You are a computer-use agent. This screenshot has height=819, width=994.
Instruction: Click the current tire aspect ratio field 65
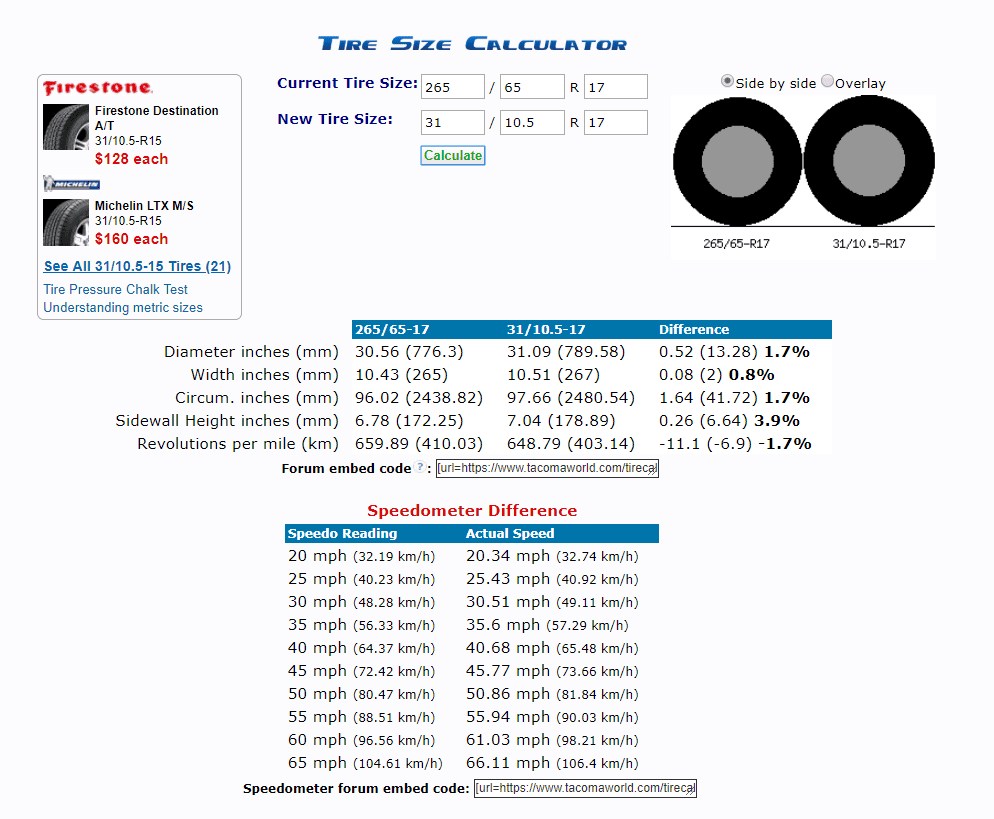coord(532,87)
